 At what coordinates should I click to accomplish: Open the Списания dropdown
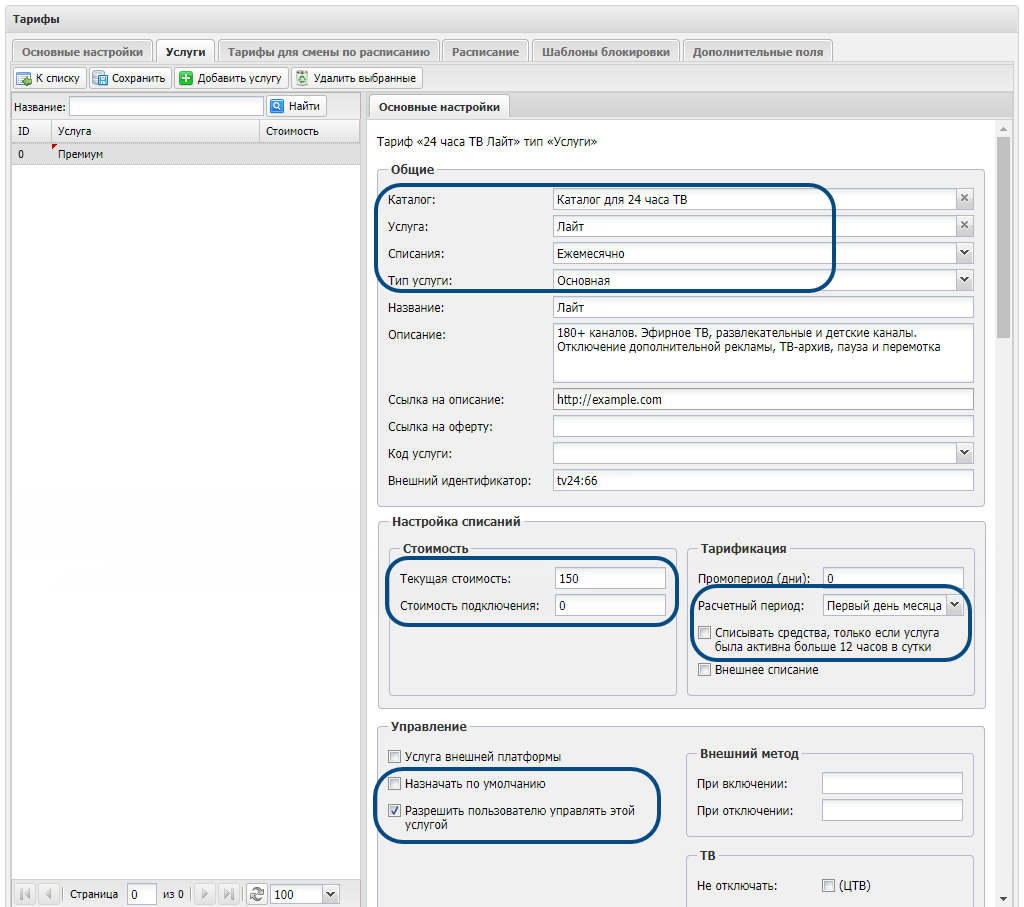(964, 253)
